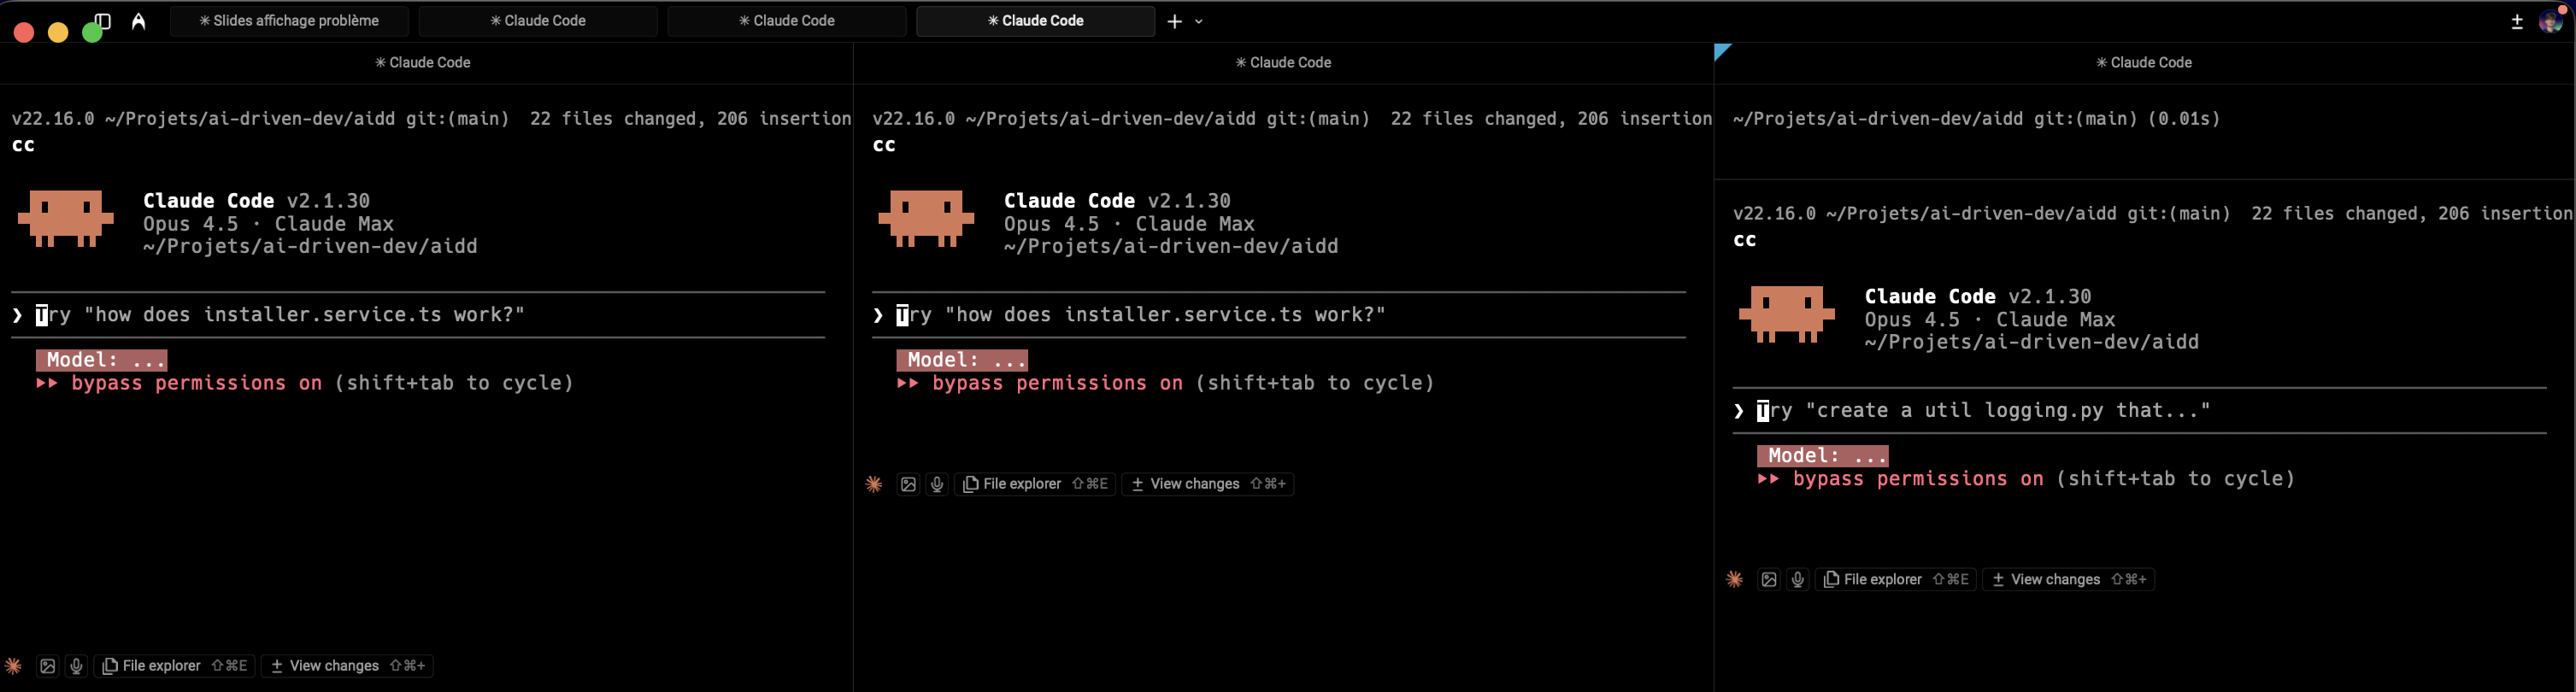Click 'Claude Code v2.1.30' title in the left pane
This screenshot has height=692, width=2576.
click(x=256, y=201)
